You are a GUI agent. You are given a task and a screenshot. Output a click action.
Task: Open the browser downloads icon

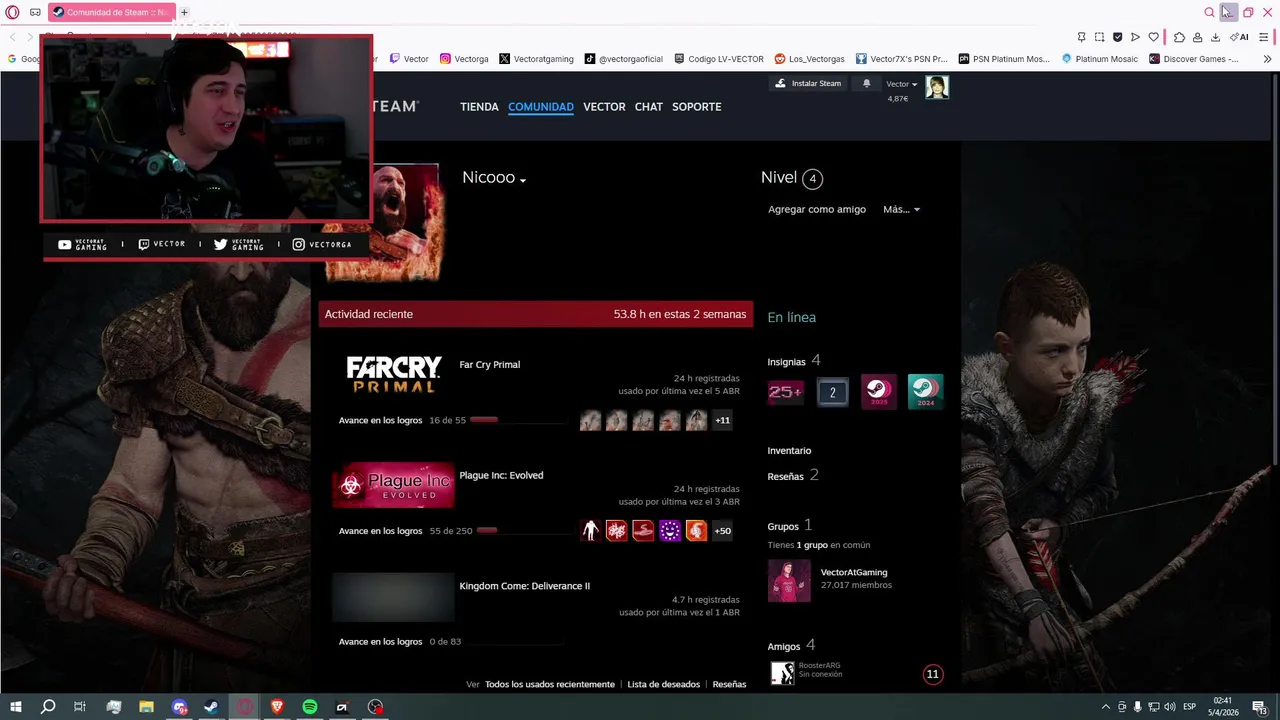1215,37
